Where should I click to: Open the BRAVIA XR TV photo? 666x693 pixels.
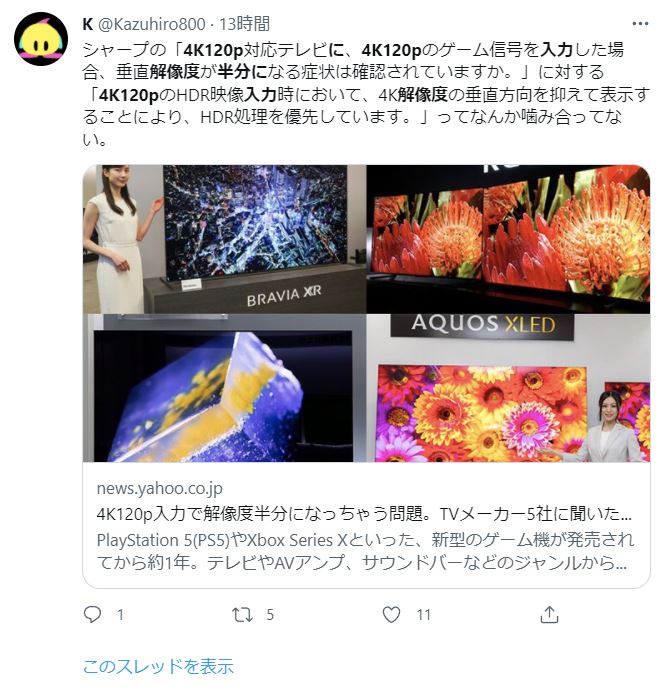point(225,239)
